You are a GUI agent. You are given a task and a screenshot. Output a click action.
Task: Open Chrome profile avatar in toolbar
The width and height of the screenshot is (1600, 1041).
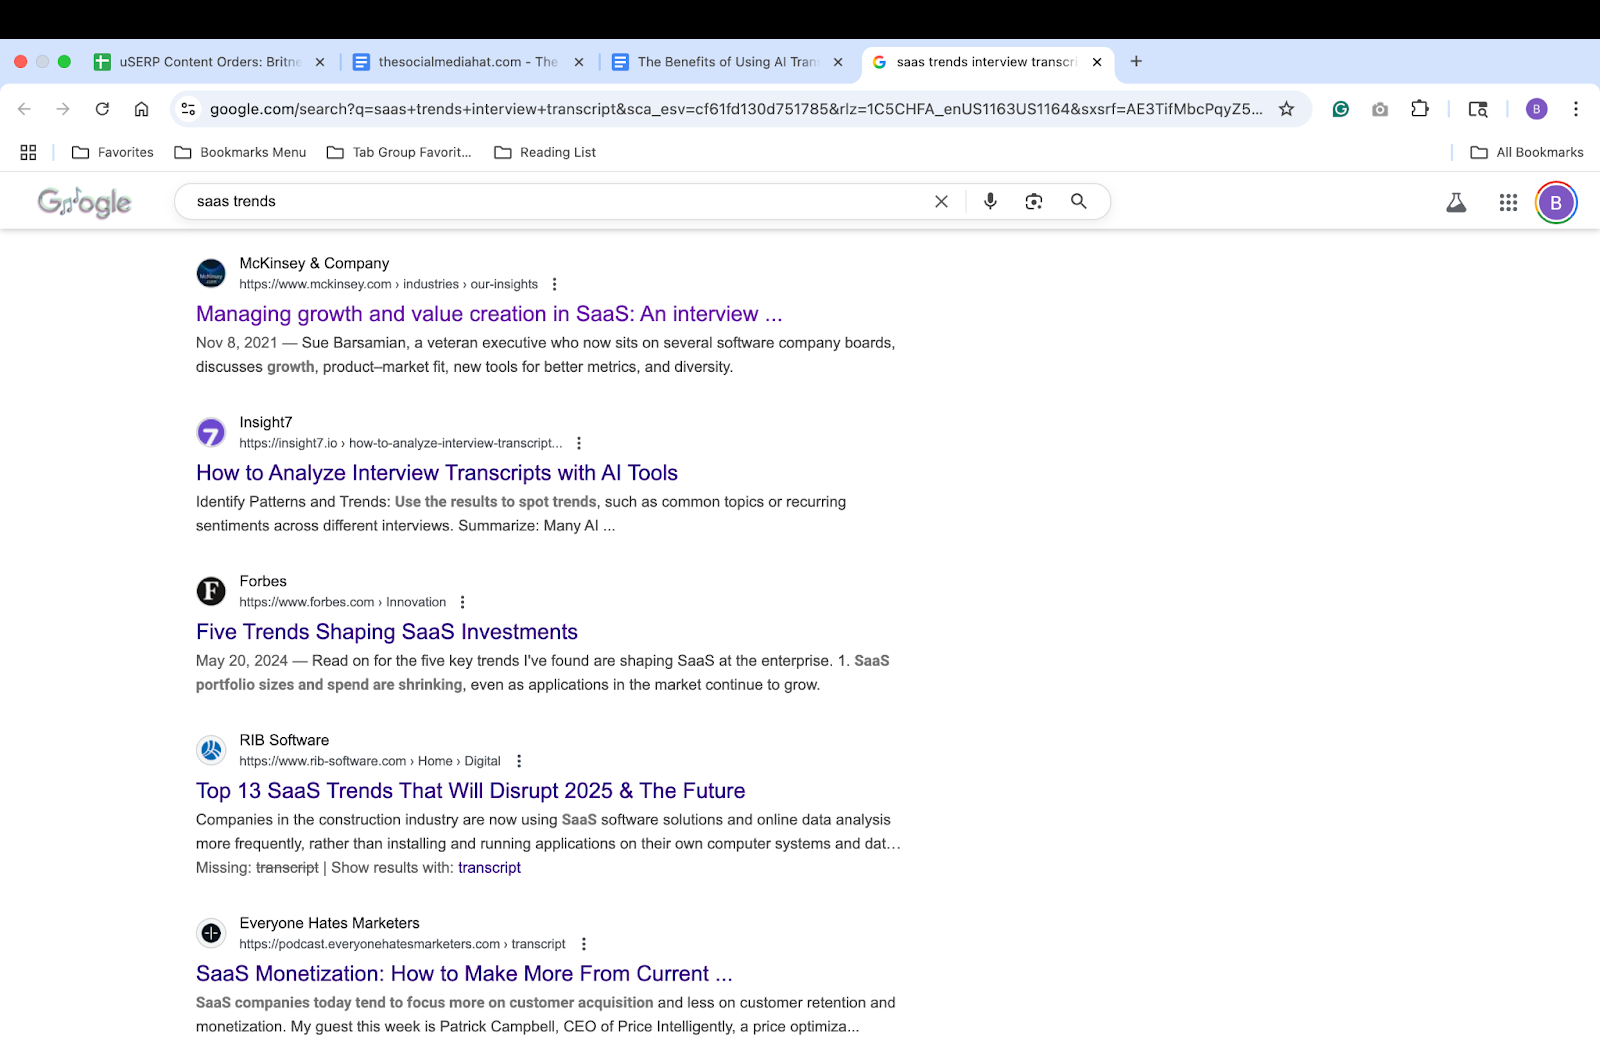[1537, 109]
